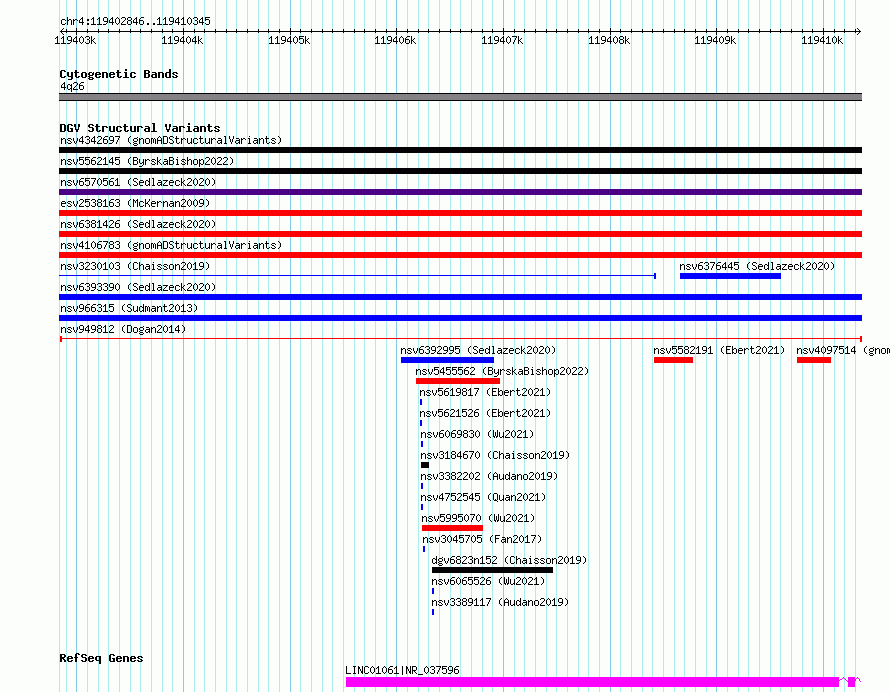Click the 119407k ruler tick label

click(502, 40)
